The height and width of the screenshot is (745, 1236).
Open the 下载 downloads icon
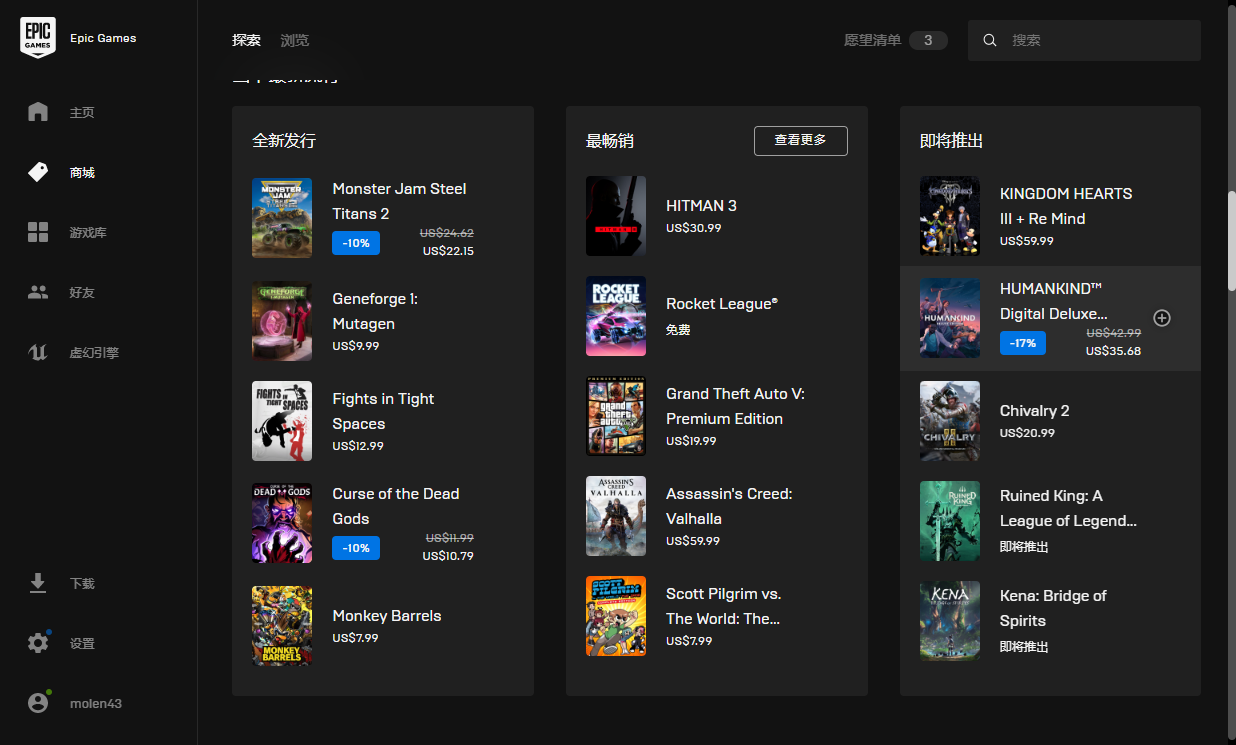point(38,583)
